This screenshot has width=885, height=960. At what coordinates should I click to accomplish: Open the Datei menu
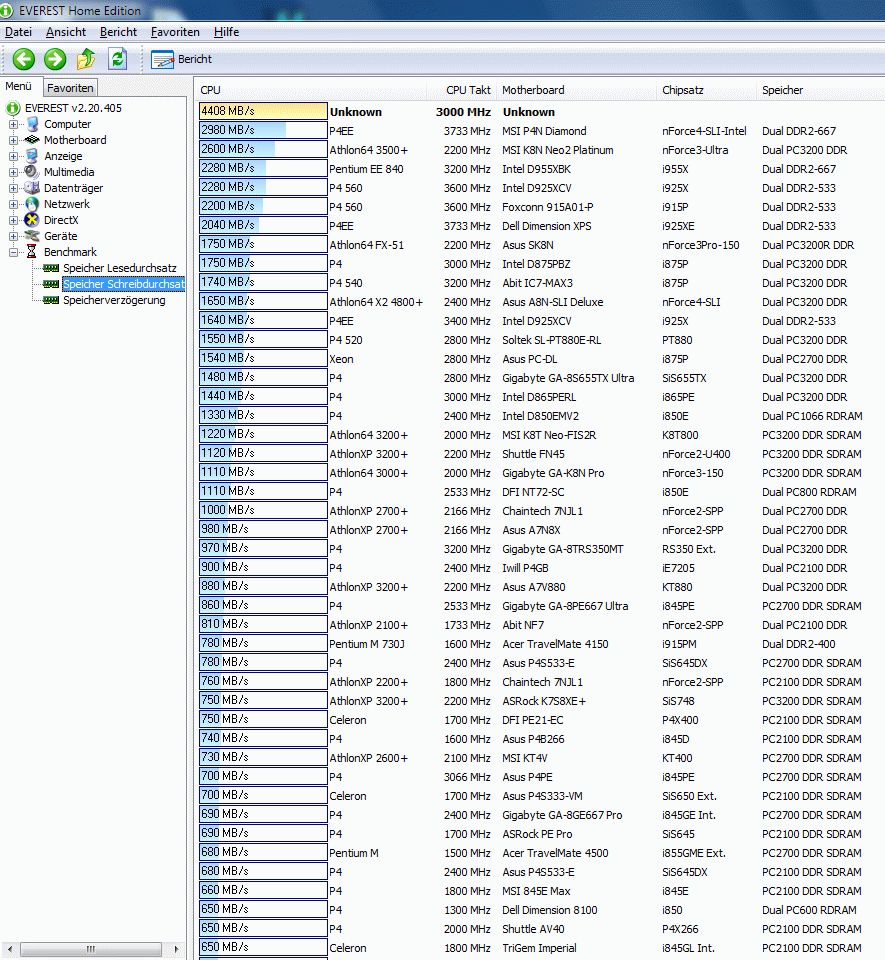tap(19, 32)
